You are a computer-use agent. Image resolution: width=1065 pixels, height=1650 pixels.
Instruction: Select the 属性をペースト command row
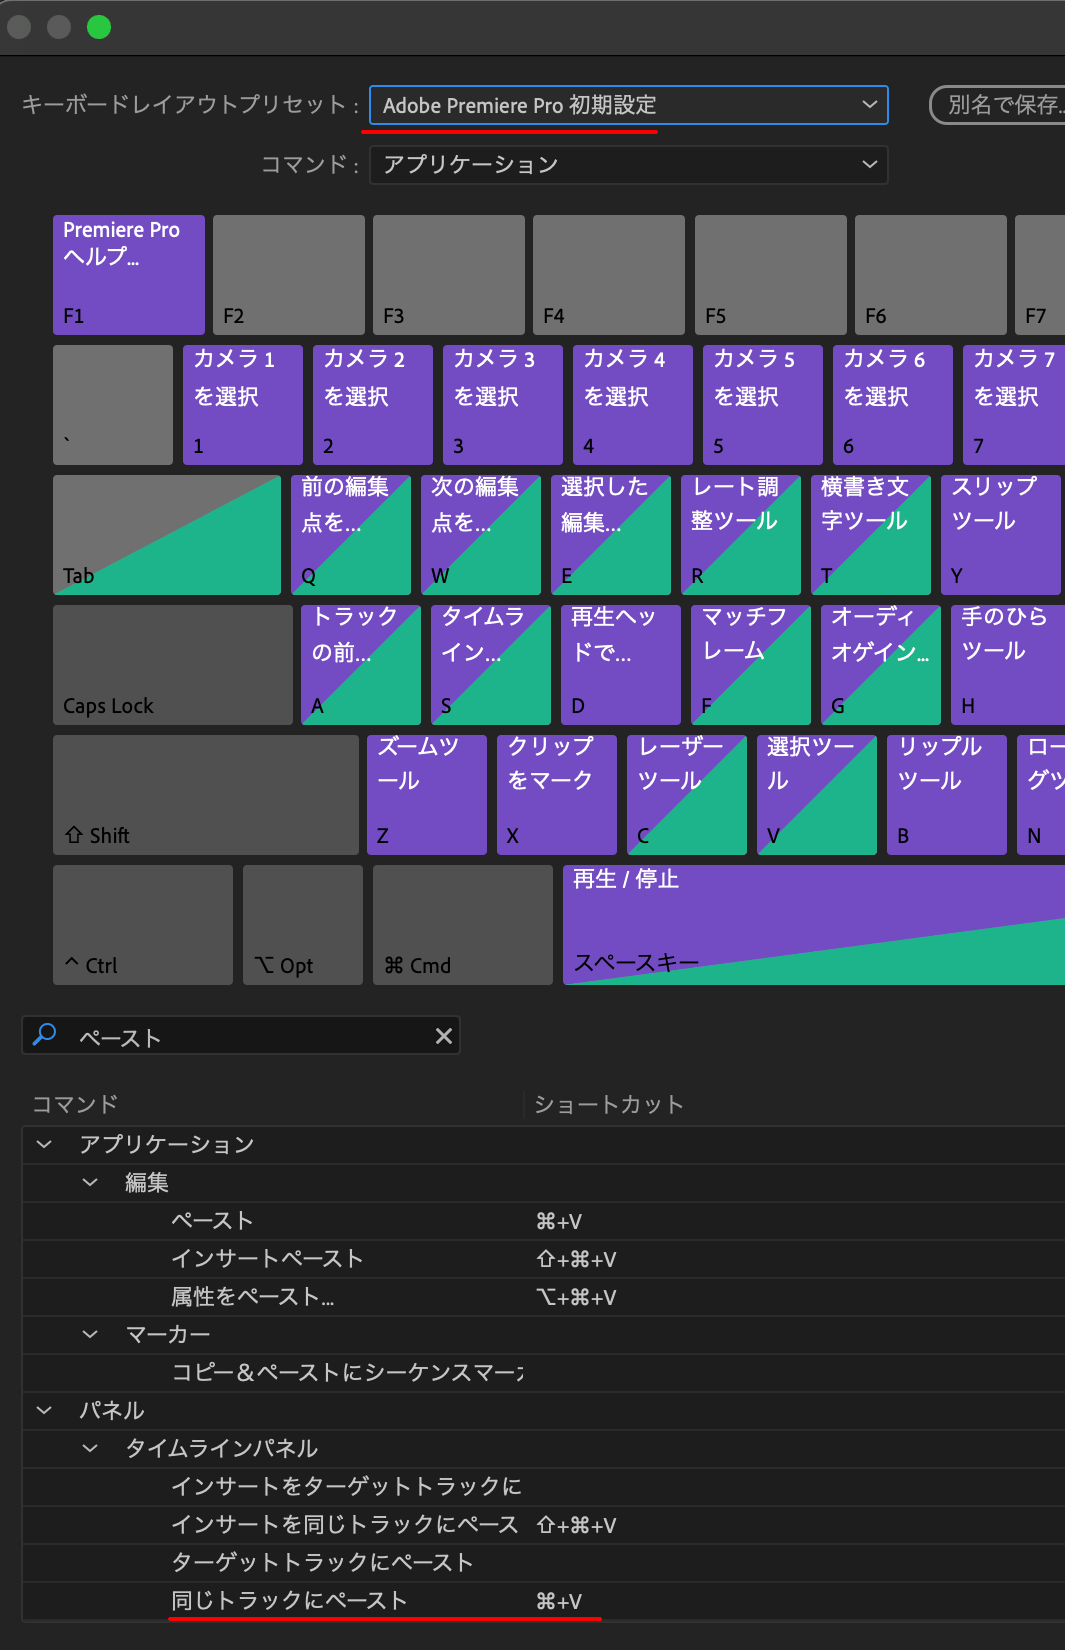(544, 1297)
